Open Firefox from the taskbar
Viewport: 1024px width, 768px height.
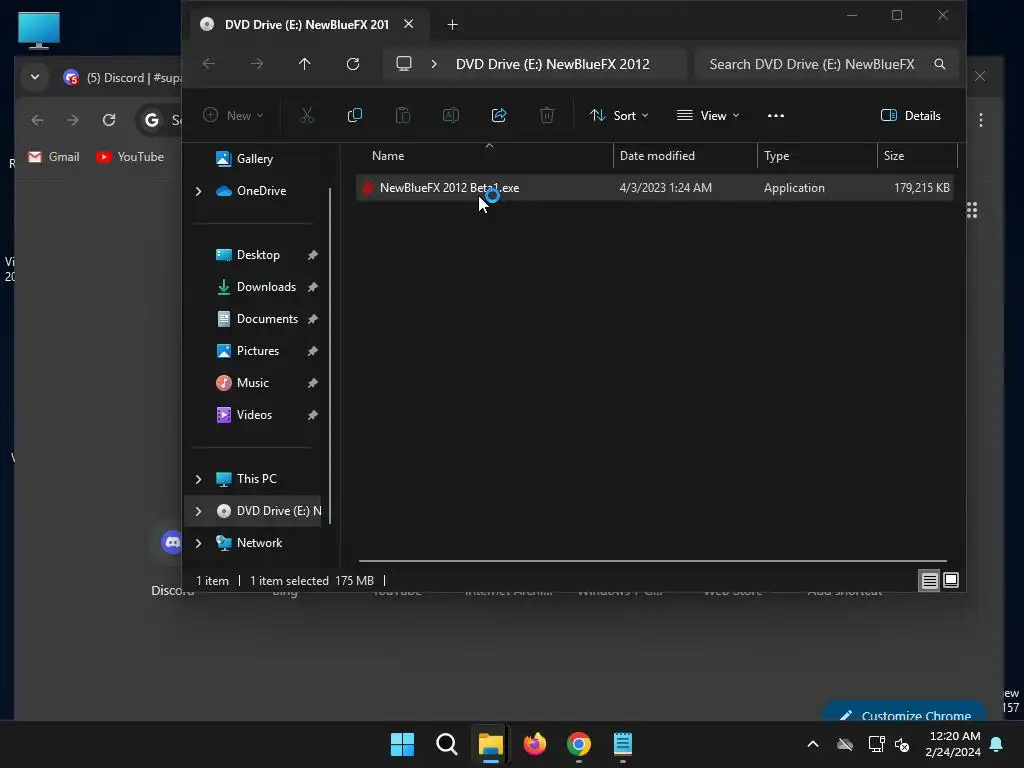(x=535, y=744)
